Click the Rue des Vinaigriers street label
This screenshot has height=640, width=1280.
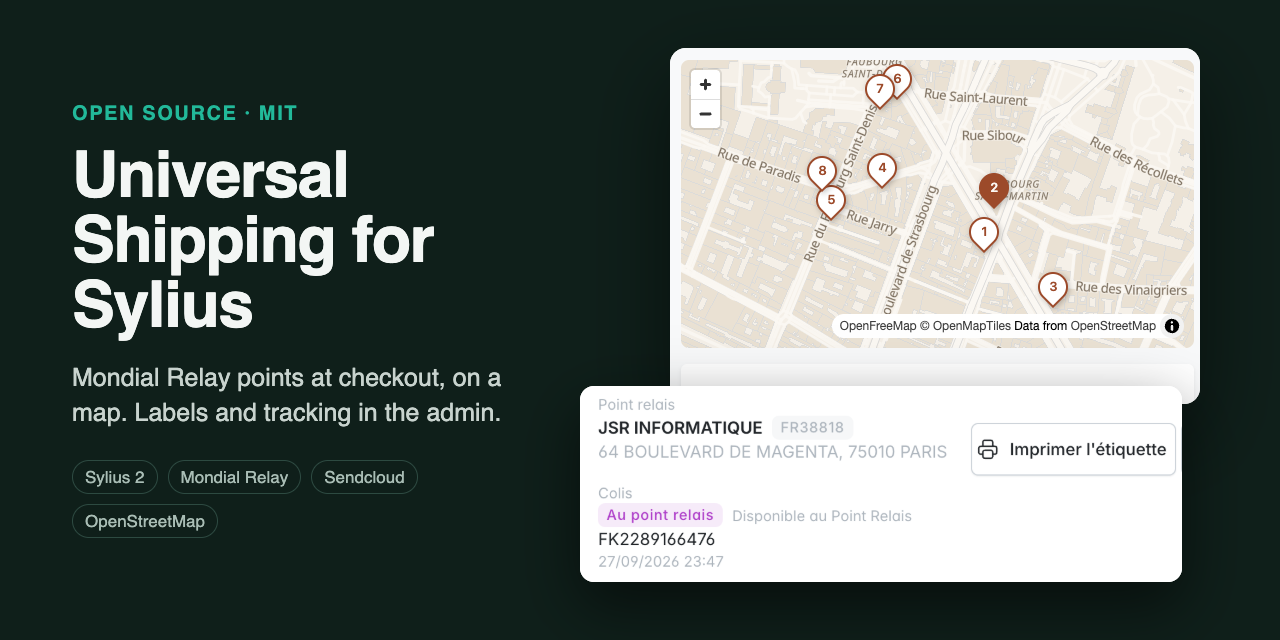(x=1131, y=290)
